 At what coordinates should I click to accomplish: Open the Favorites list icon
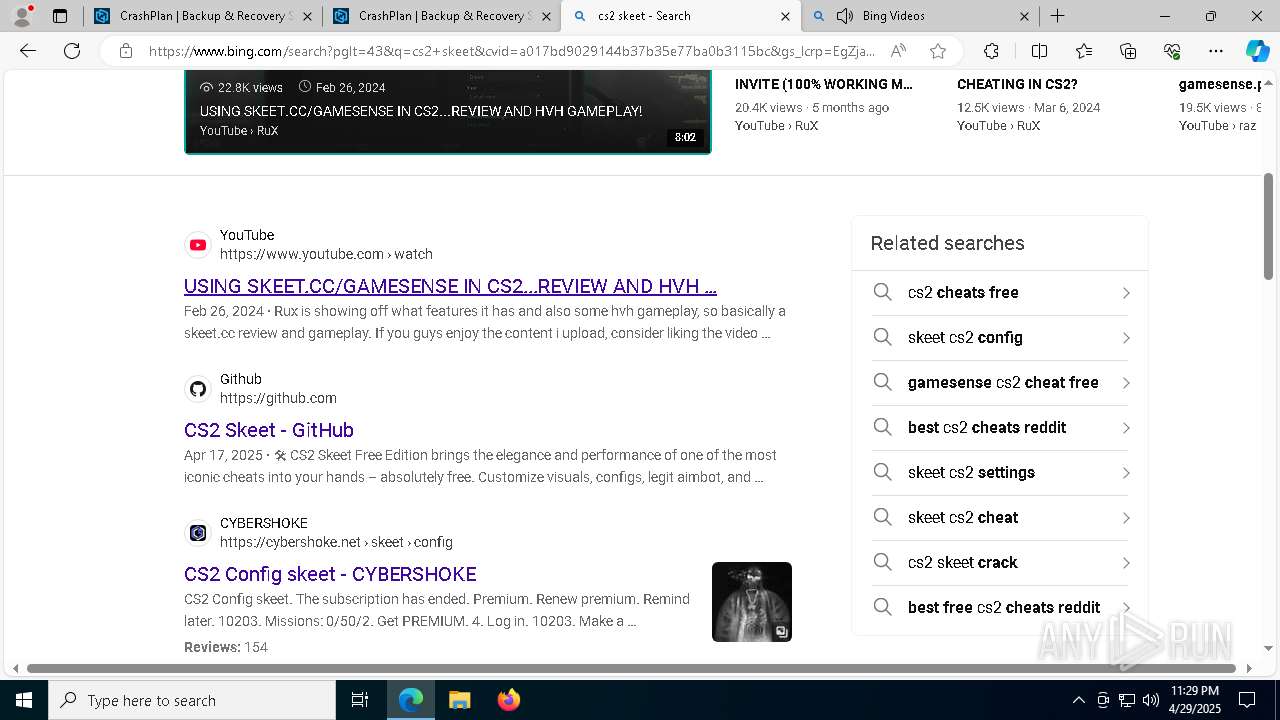[1084, 51]
